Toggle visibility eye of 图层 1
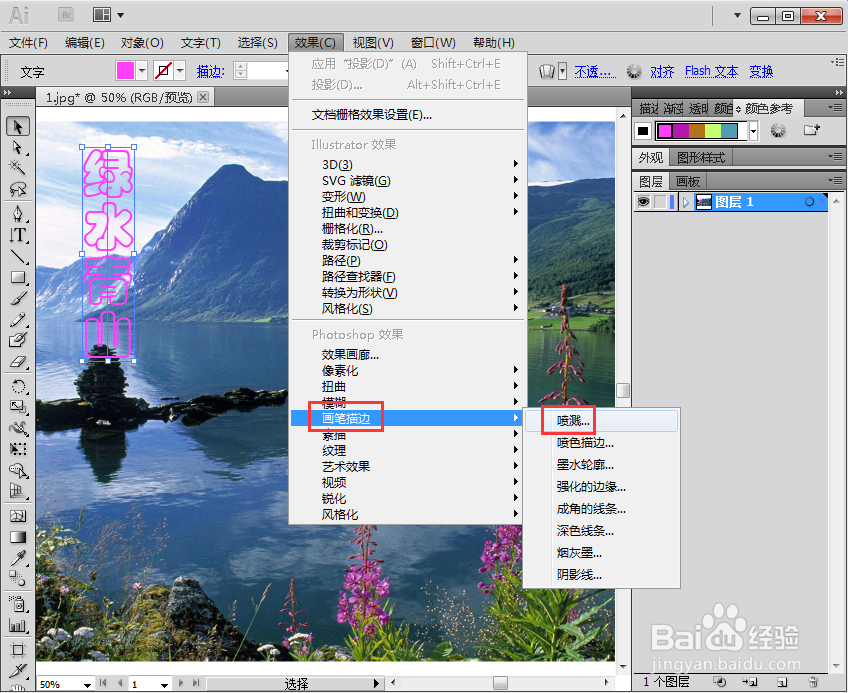Image resolution: width=848 pixels, height=693 pixels. (x=643, y=202)
